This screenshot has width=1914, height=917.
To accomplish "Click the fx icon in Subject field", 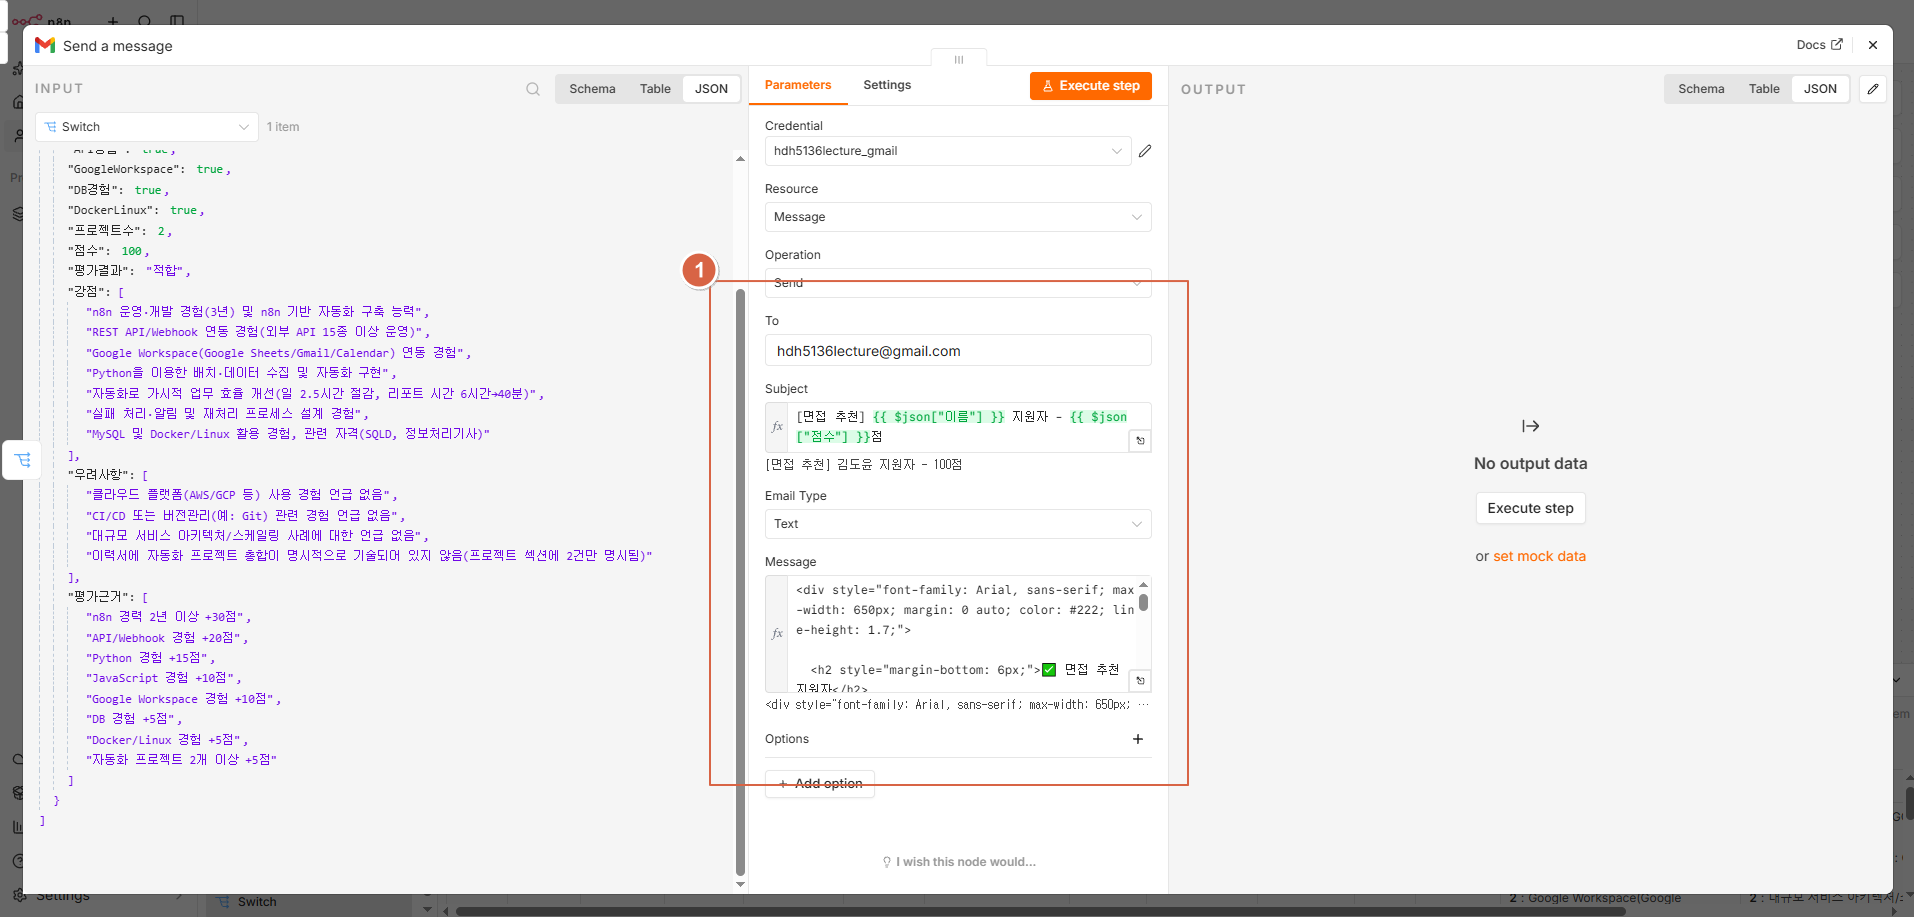I will tap(777, 427).
